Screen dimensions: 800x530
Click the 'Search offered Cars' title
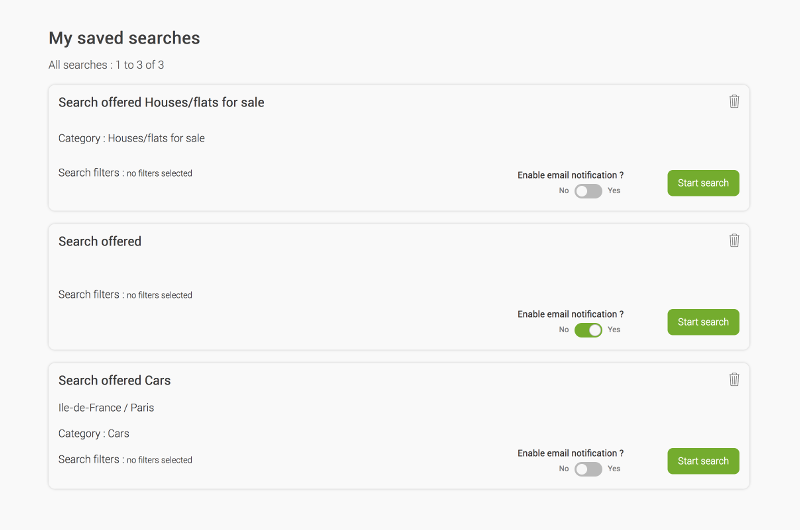coord(114,380)
